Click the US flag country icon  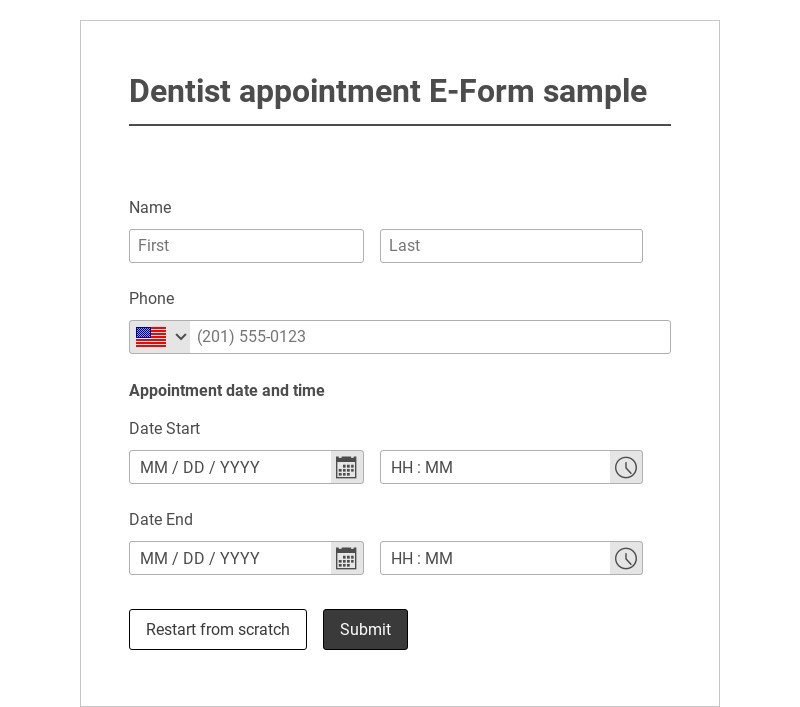click(x=151, y=337)
